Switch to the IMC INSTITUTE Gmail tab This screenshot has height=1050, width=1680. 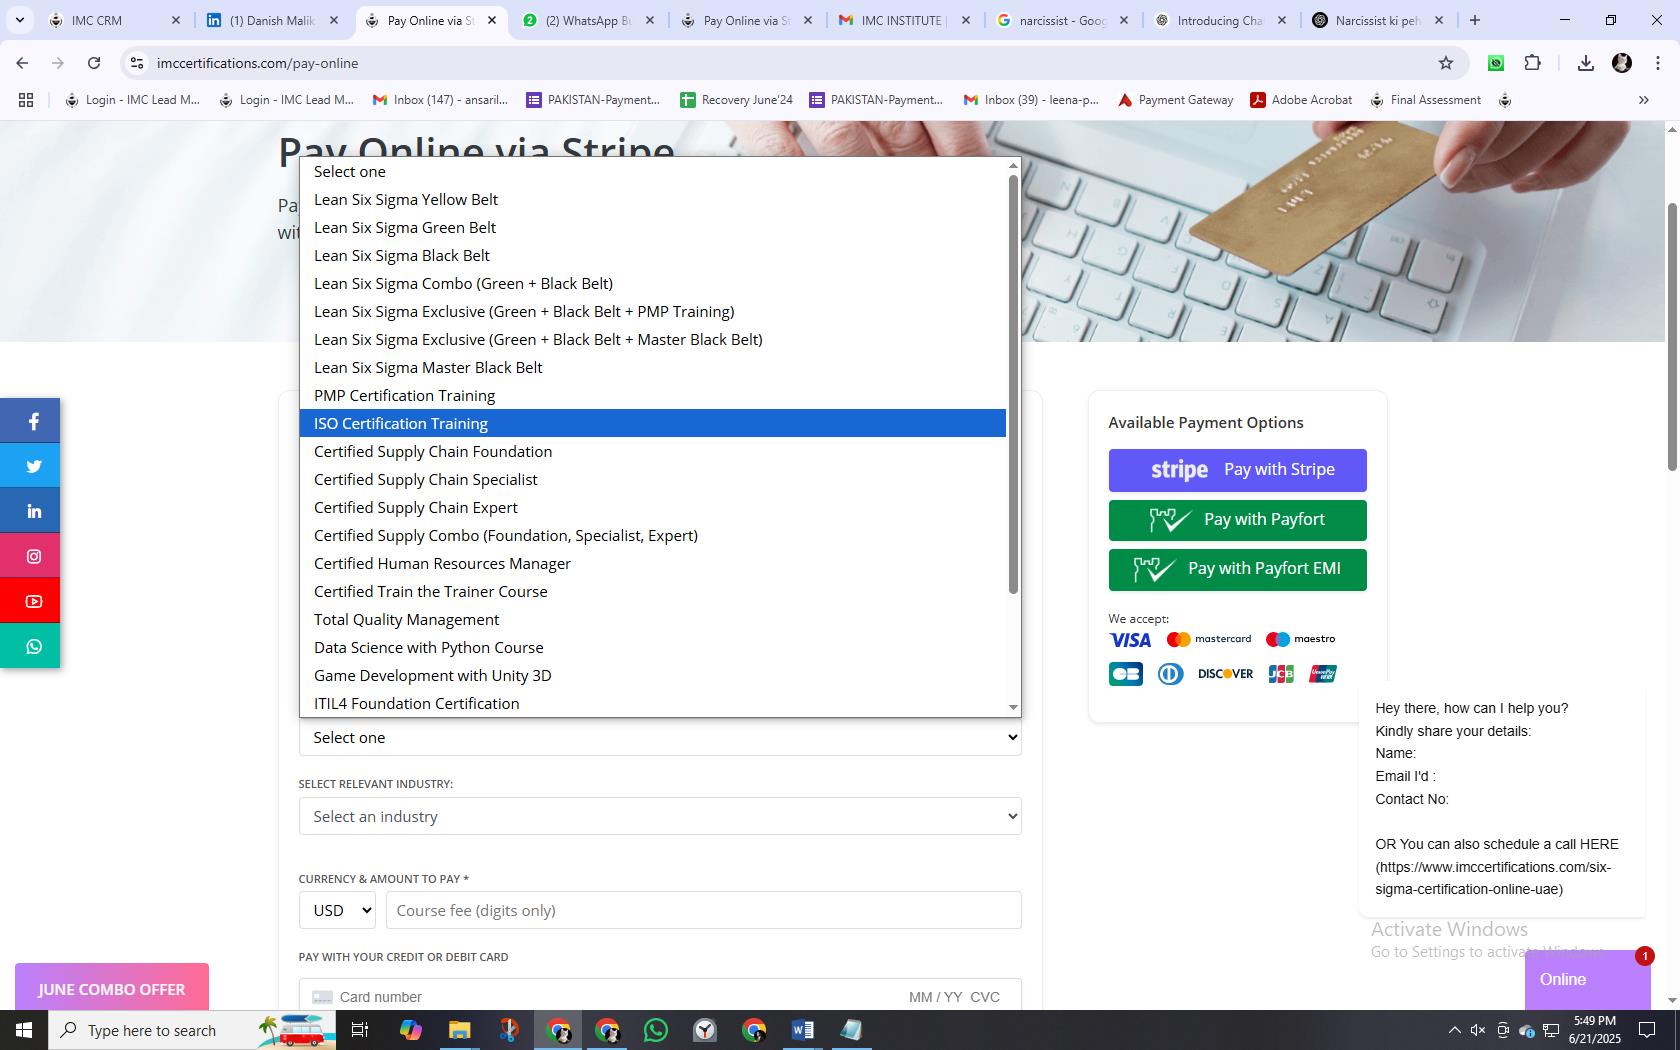(904, 20)
